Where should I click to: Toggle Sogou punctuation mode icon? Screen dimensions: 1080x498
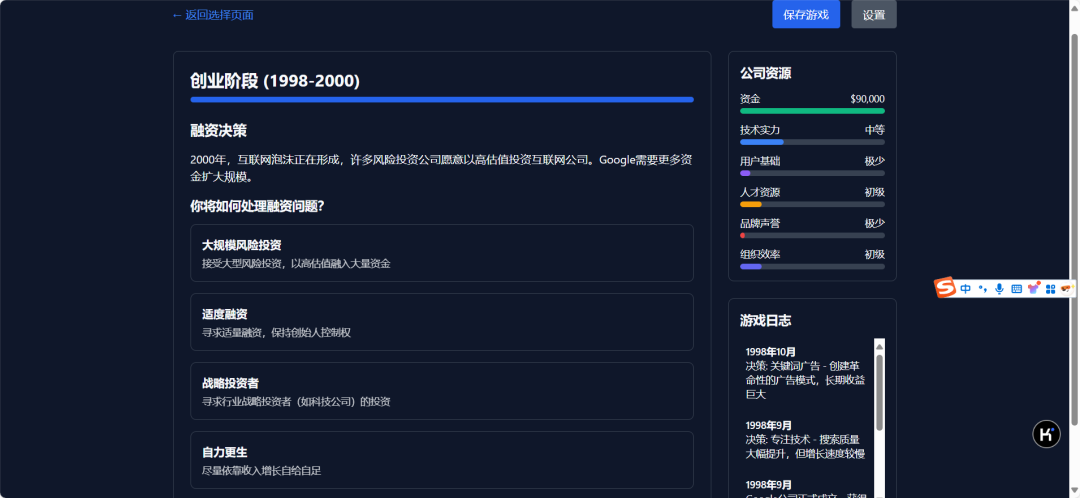(982, 289)
